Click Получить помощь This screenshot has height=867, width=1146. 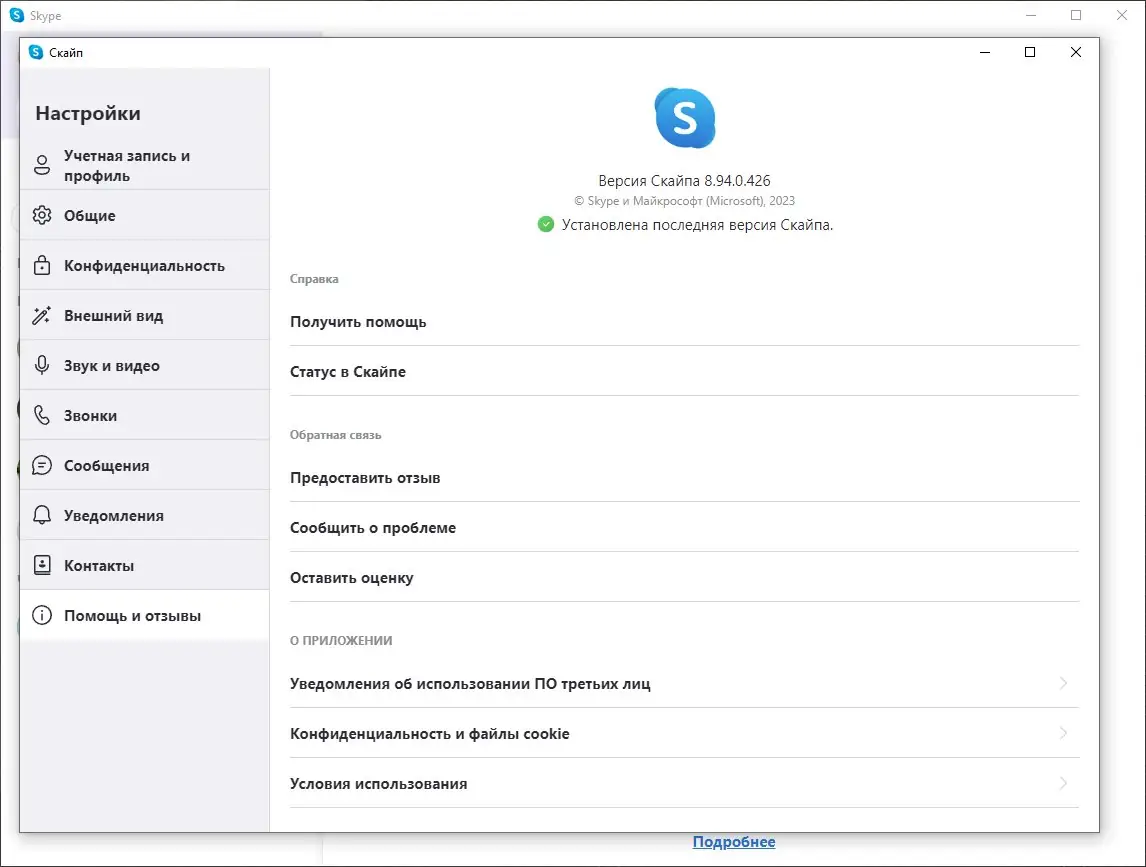[x=684, y=322]
